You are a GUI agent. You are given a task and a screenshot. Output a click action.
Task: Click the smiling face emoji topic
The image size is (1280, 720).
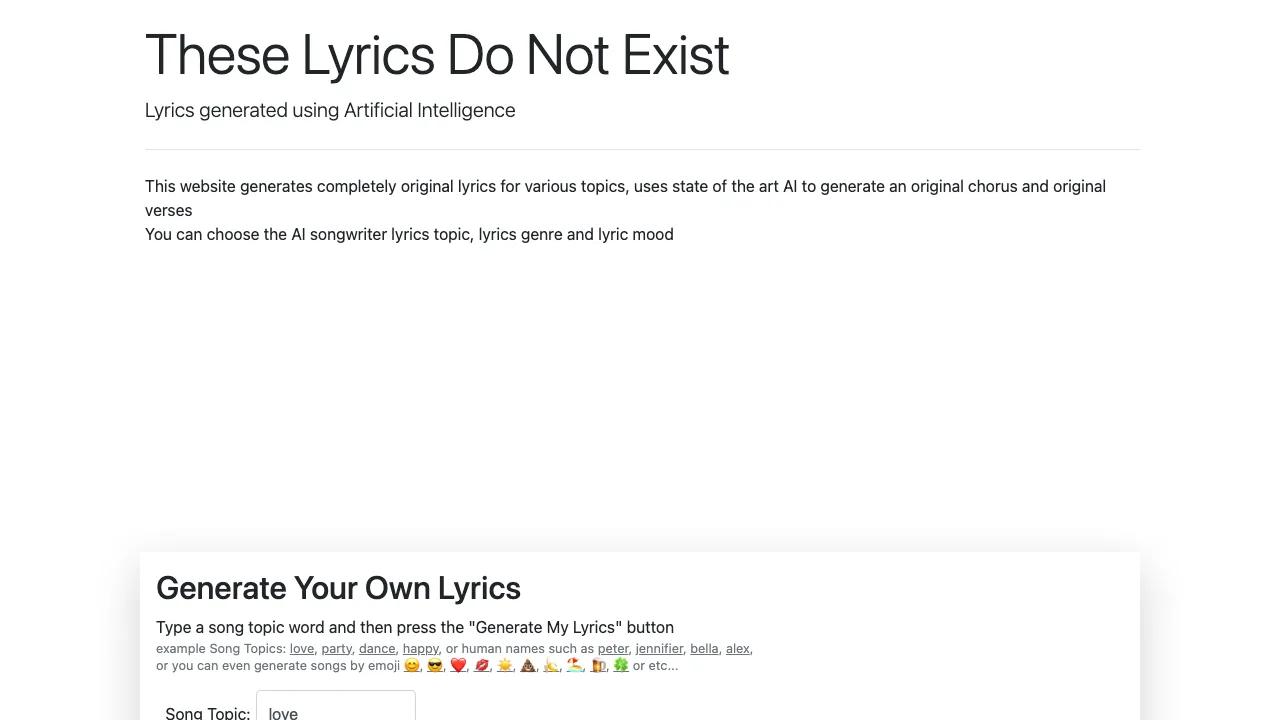click(x=411, y=665)
